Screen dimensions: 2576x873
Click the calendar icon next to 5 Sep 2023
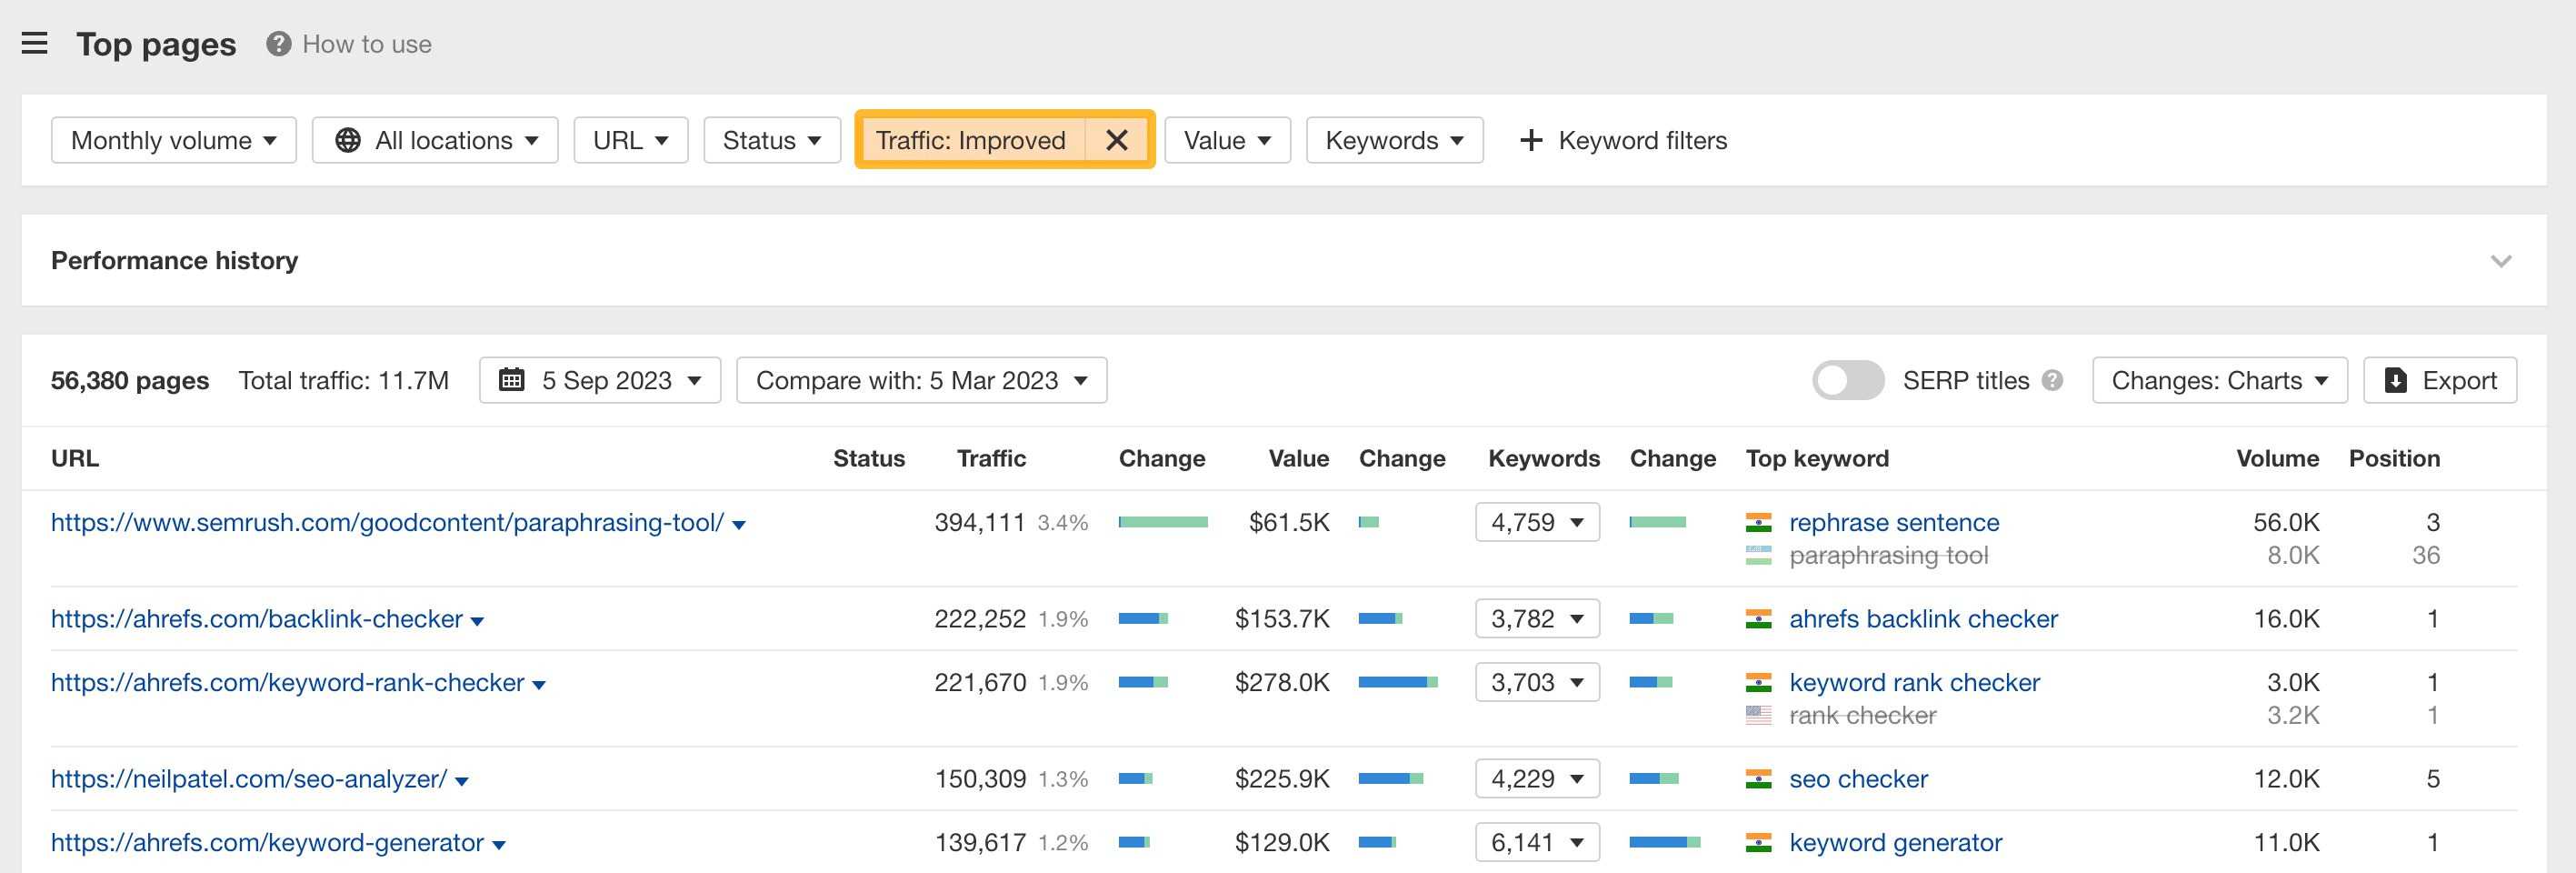513,380
